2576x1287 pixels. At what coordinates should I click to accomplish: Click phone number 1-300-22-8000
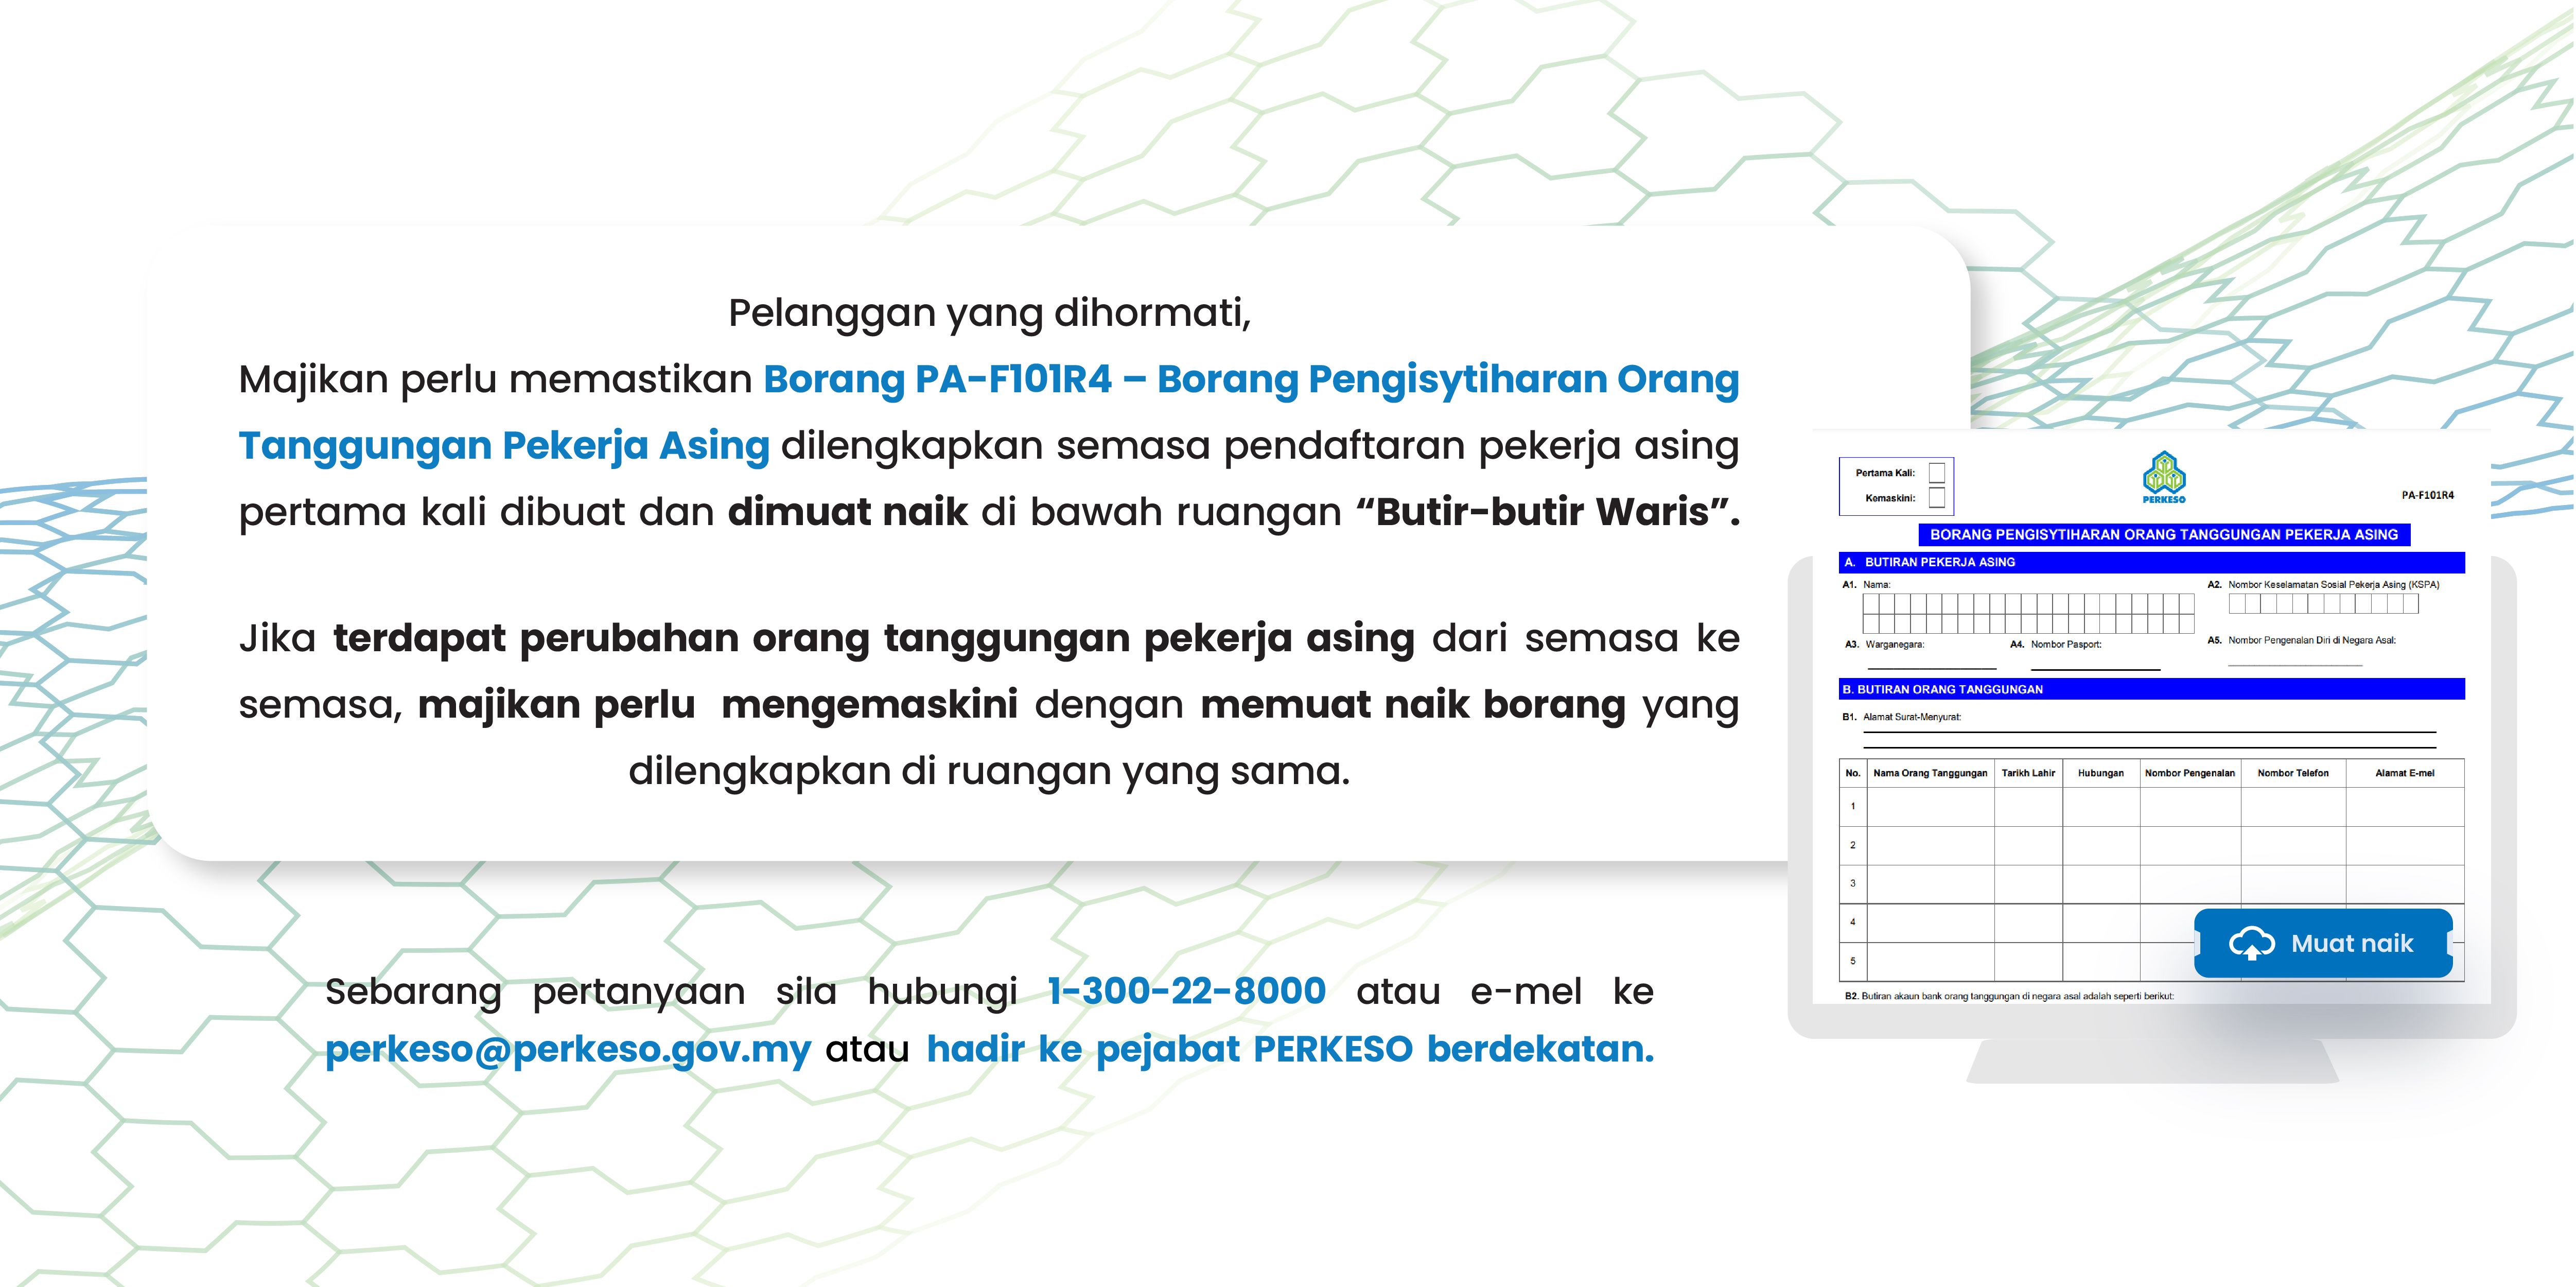click(x=1187, y=991)
